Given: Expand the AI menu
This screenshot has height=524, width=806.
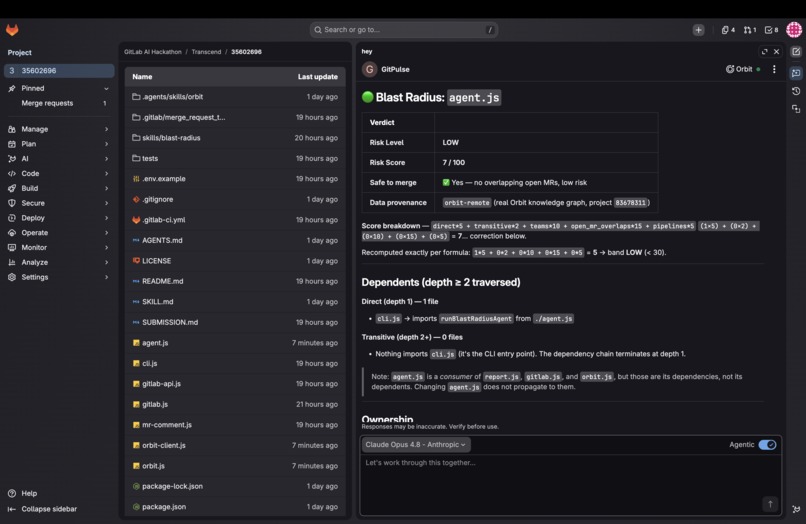Looking at the screenshot, I should click(106, 159).
